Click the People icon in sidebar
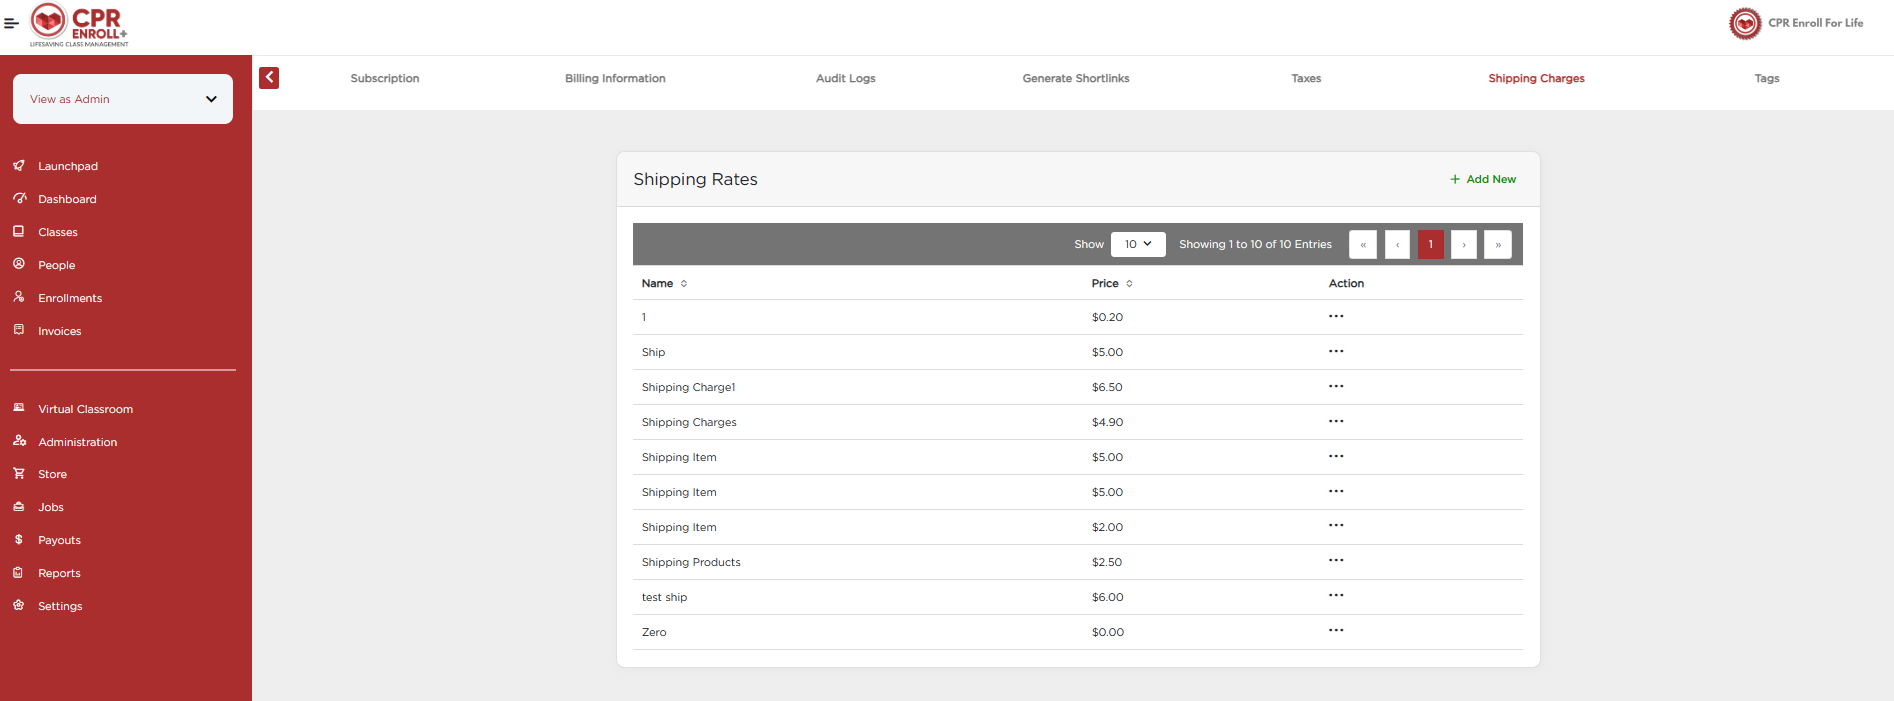The height and width of the screenshot is (701, 1894). [x=19, y=265]
